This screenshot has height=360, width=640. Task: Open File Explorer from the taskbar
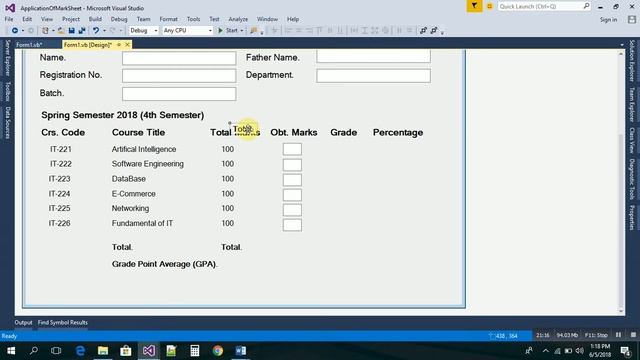(x=103, y=351)
